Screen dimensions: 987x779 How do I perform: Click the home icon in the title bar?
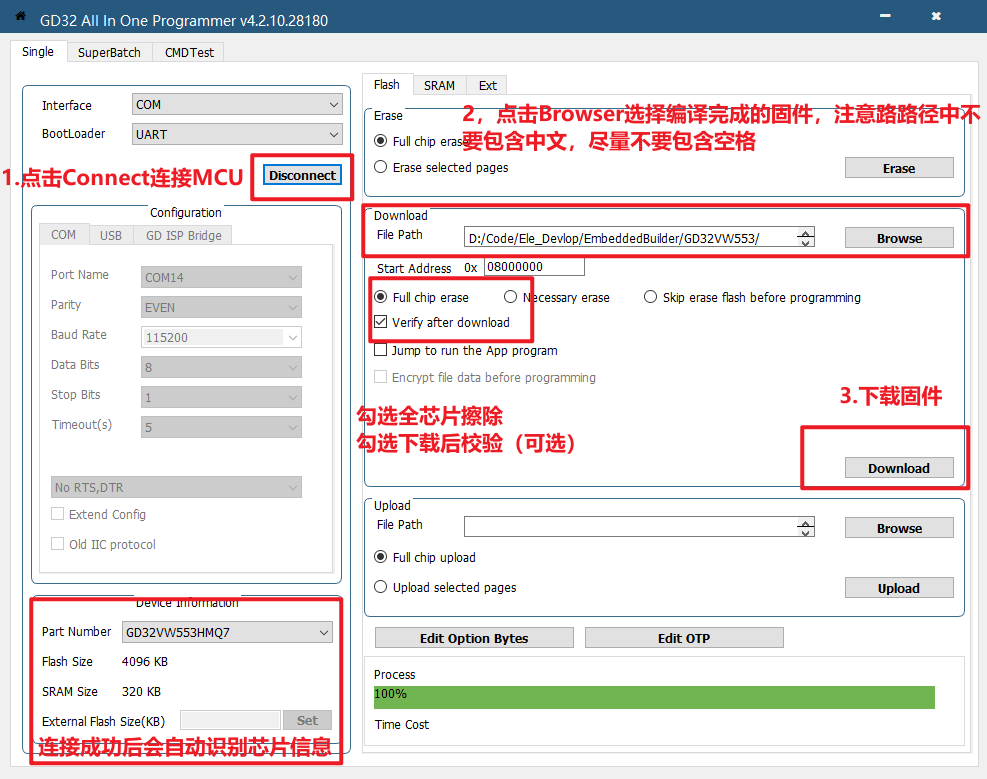[19, 17]
